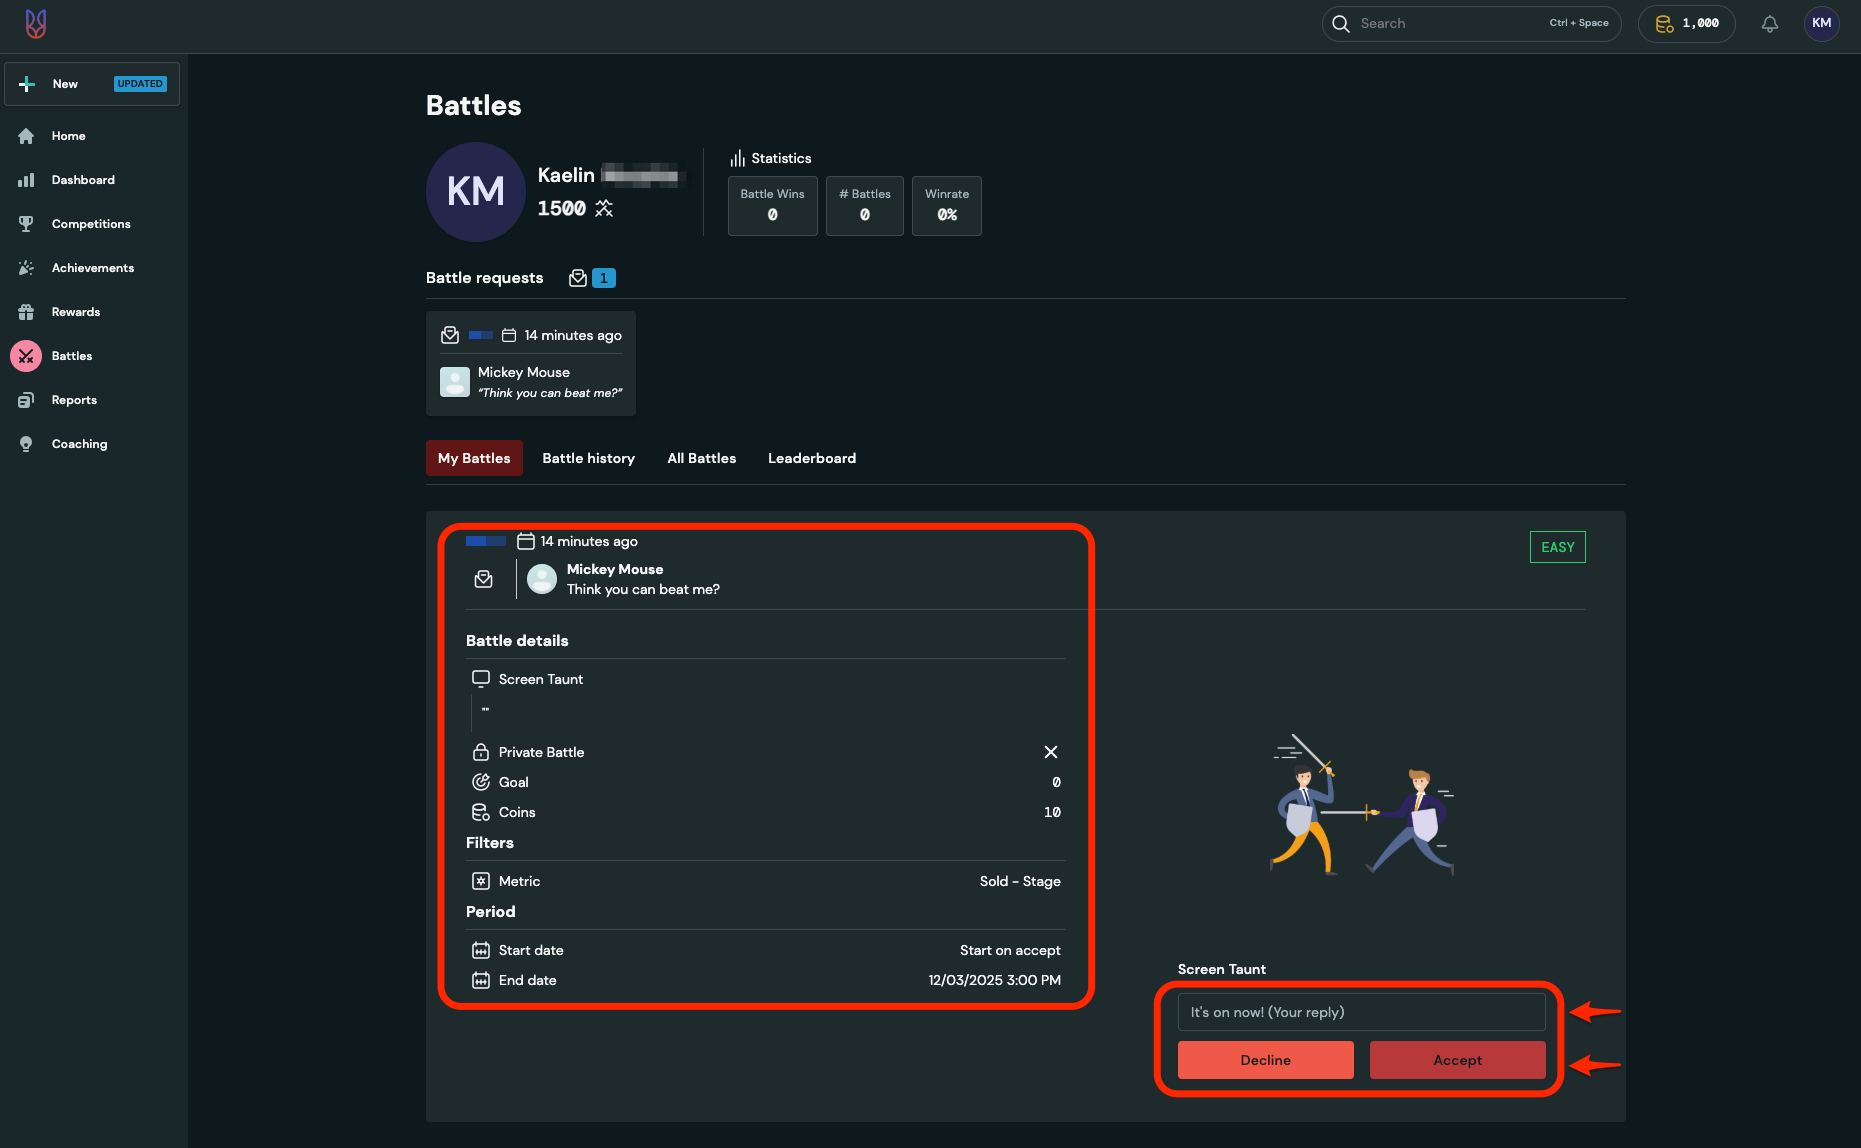1861x1148 pixels.
Task: Accept the battle from Mickey Mouse
Action: coord(1457,1060)
